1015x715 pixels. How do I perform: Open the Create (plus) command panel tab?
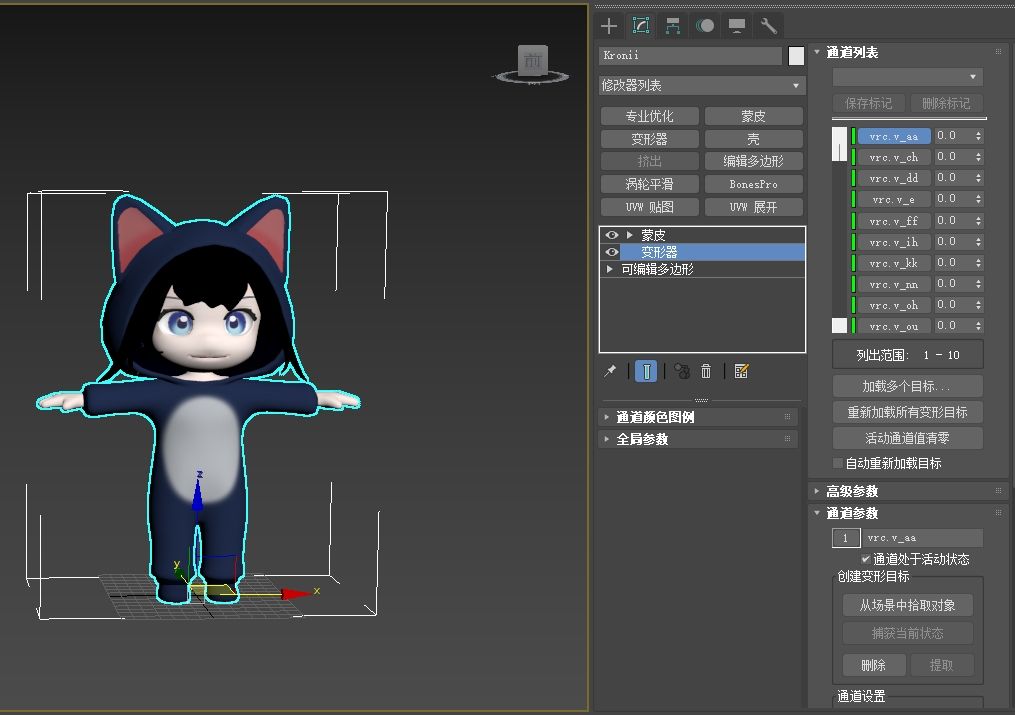click(609, 26)
